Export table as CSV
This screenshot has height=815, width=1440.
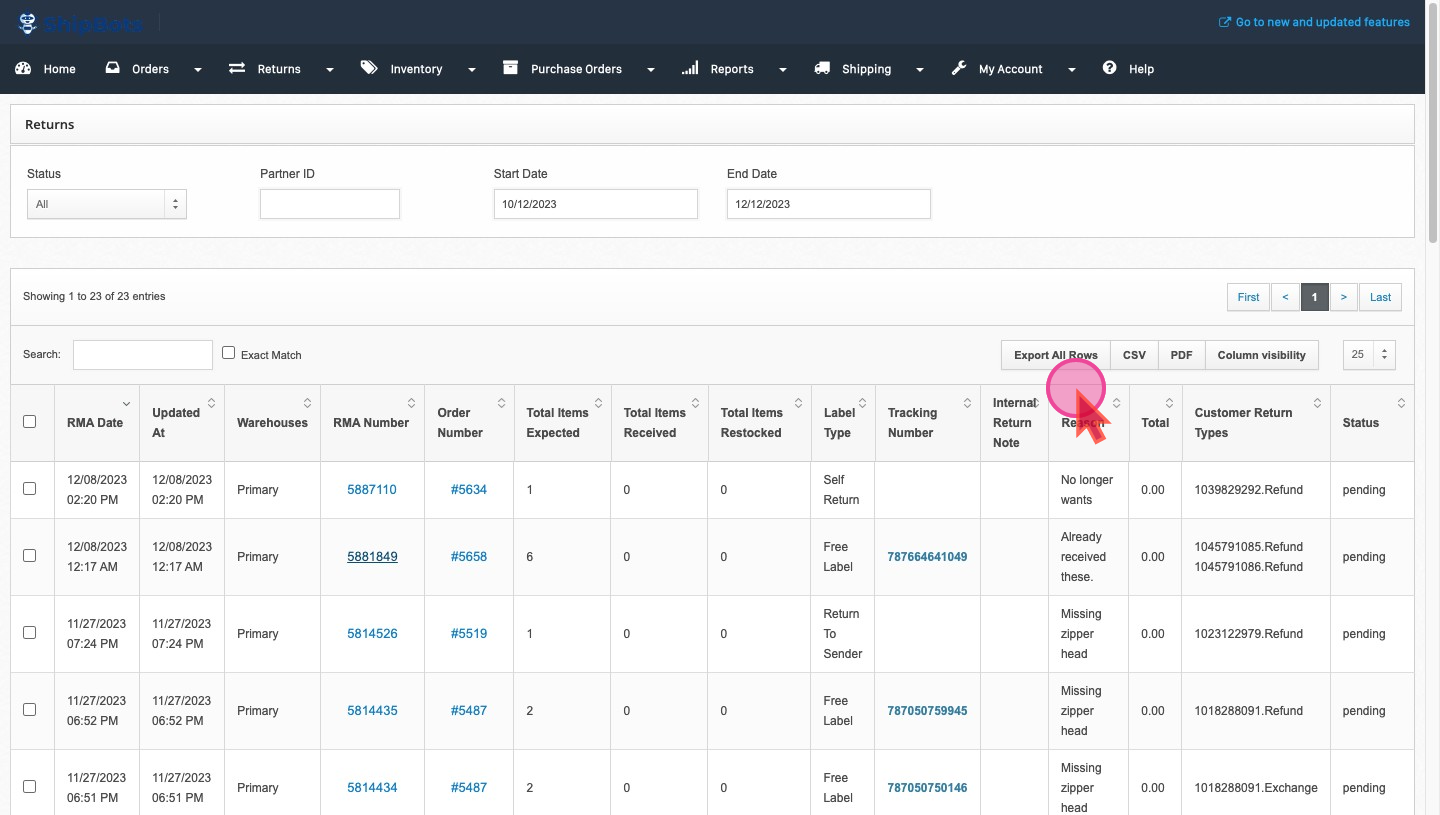(x=1134, y=355)
